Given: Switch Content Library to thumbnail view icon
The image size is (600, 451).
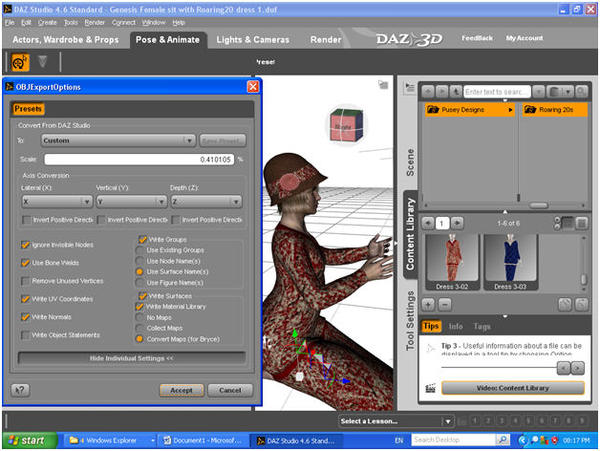Looking at the screenshot, I should tap(568, 223).
